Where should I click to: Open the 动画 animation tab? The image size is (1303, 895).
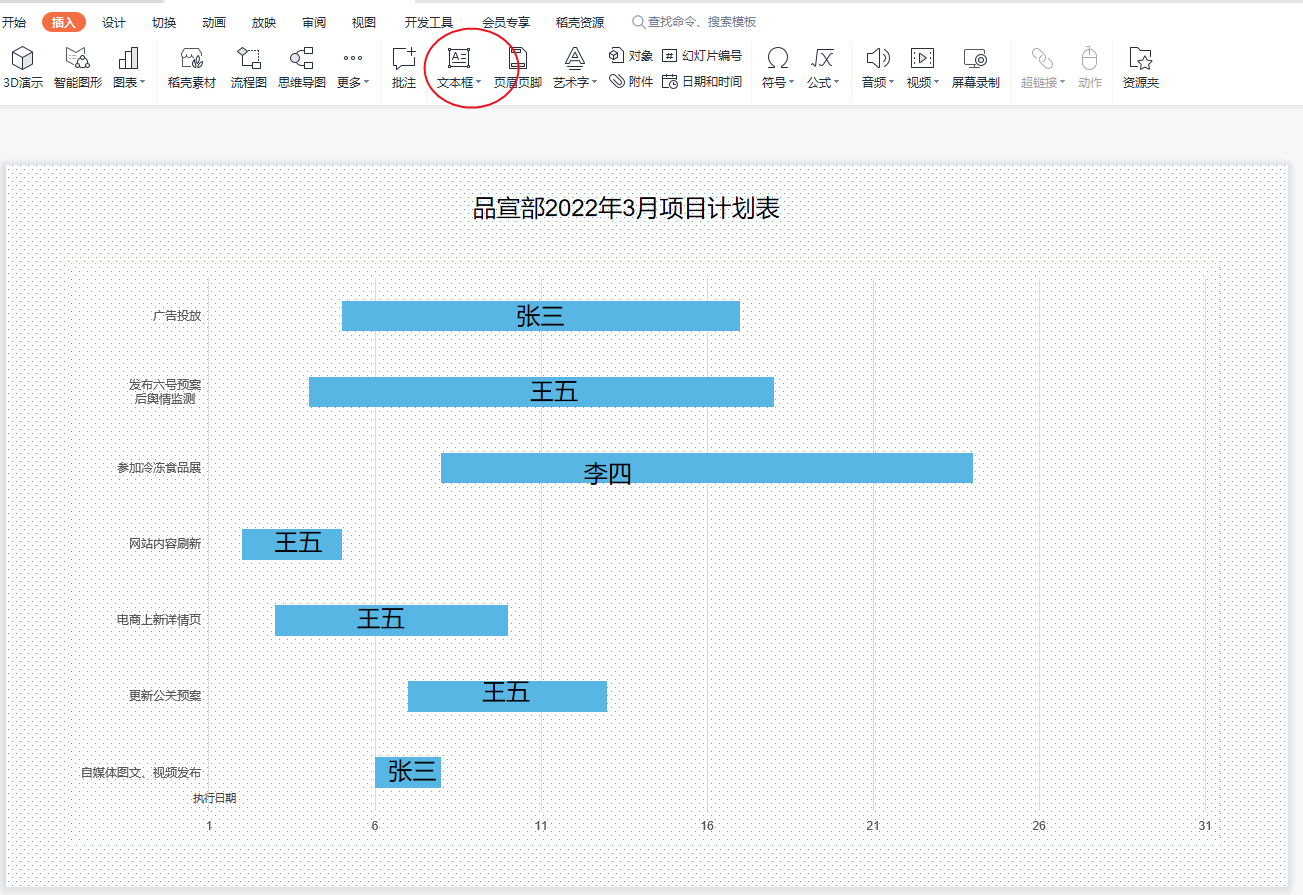pyautogui.click(x=214, y=22)
